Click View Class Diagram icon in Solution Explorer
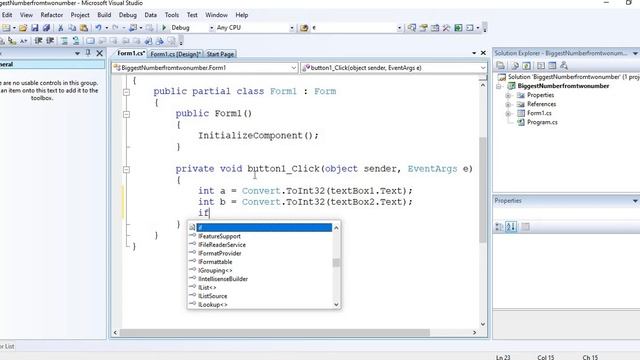 [x=564, y=65]
